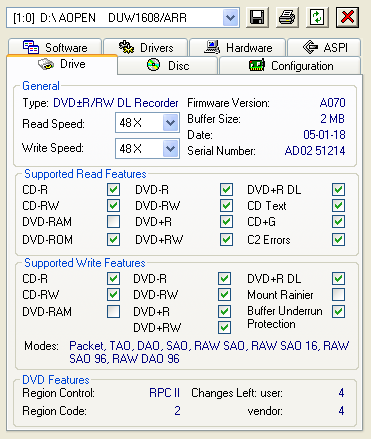371x439 pixels.
Task: Click the vendor changes left value 4
Action: (341, 411)
